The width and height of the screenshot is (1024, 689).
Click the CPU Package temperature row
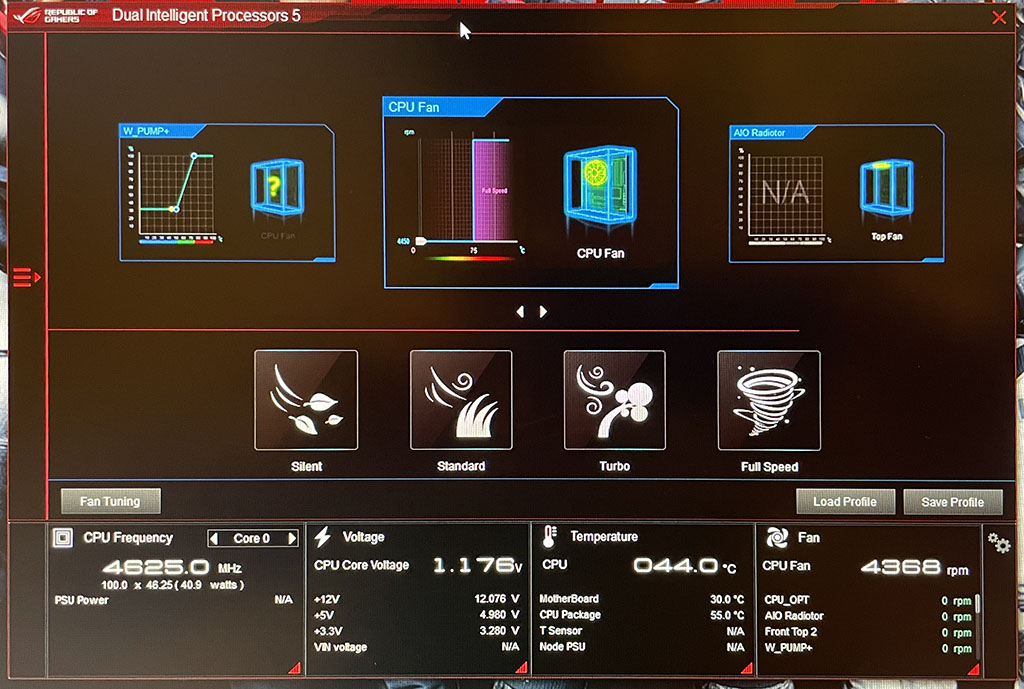coord(641,615)
